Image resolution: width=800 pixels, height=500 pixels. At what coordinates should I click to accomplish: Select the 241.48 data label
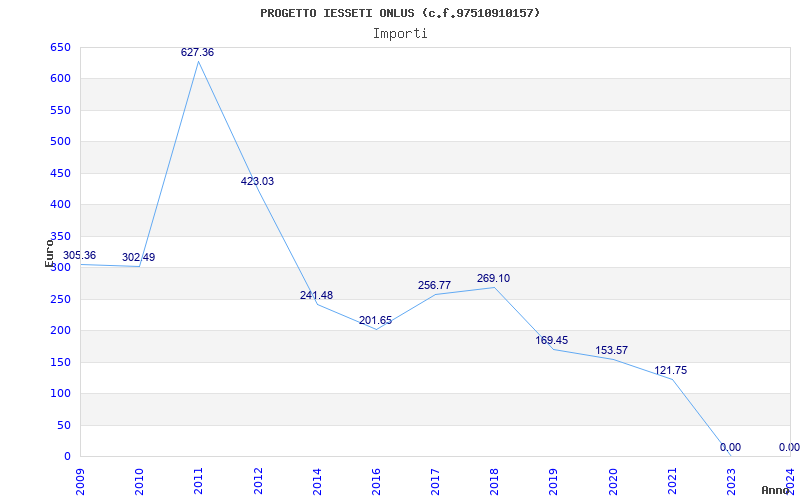click(316, 295)
